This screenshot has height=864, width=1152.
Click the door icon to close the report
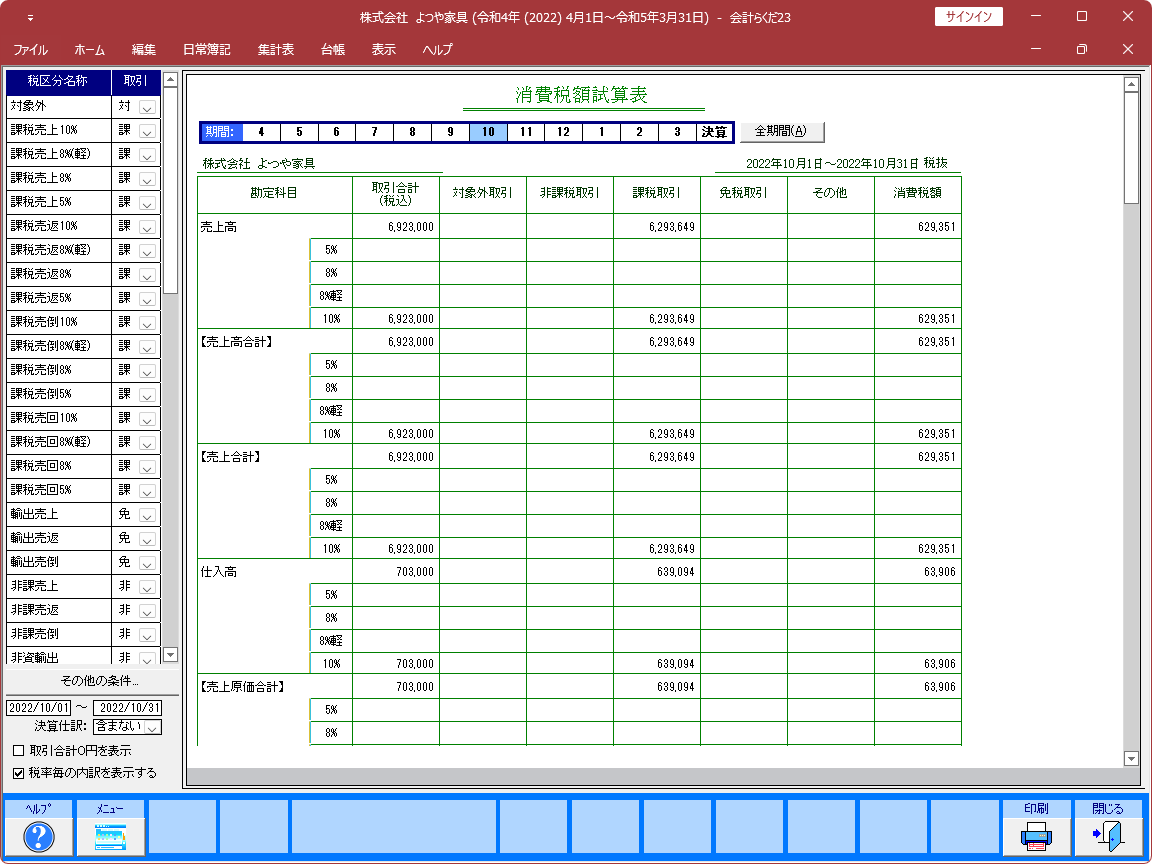1107,837
